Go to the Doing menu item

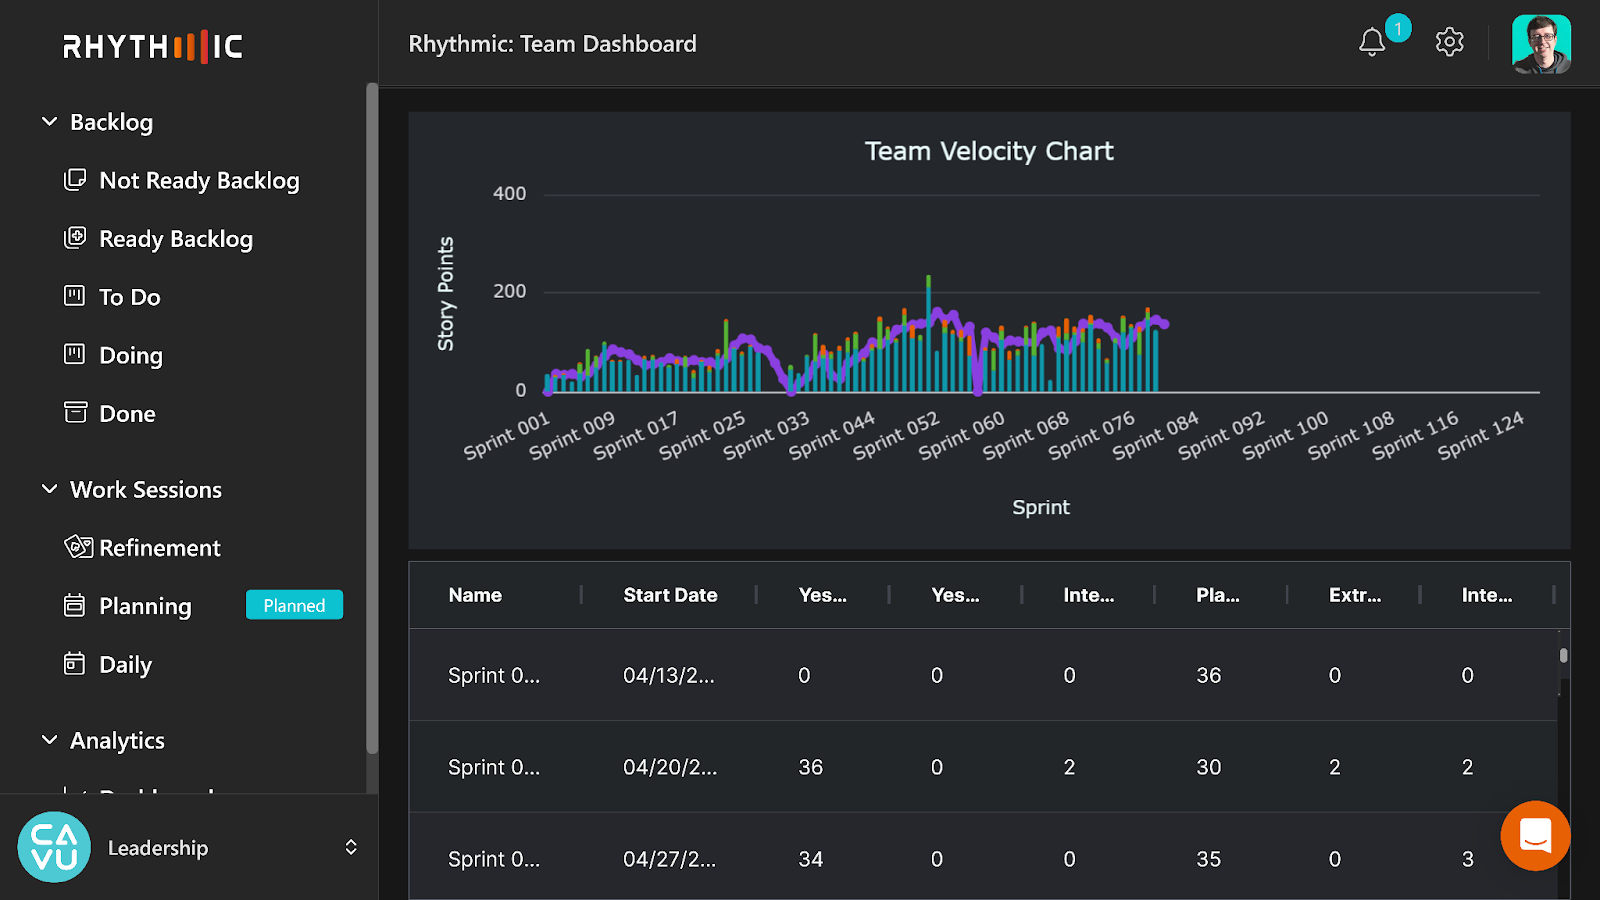point(130,355)
